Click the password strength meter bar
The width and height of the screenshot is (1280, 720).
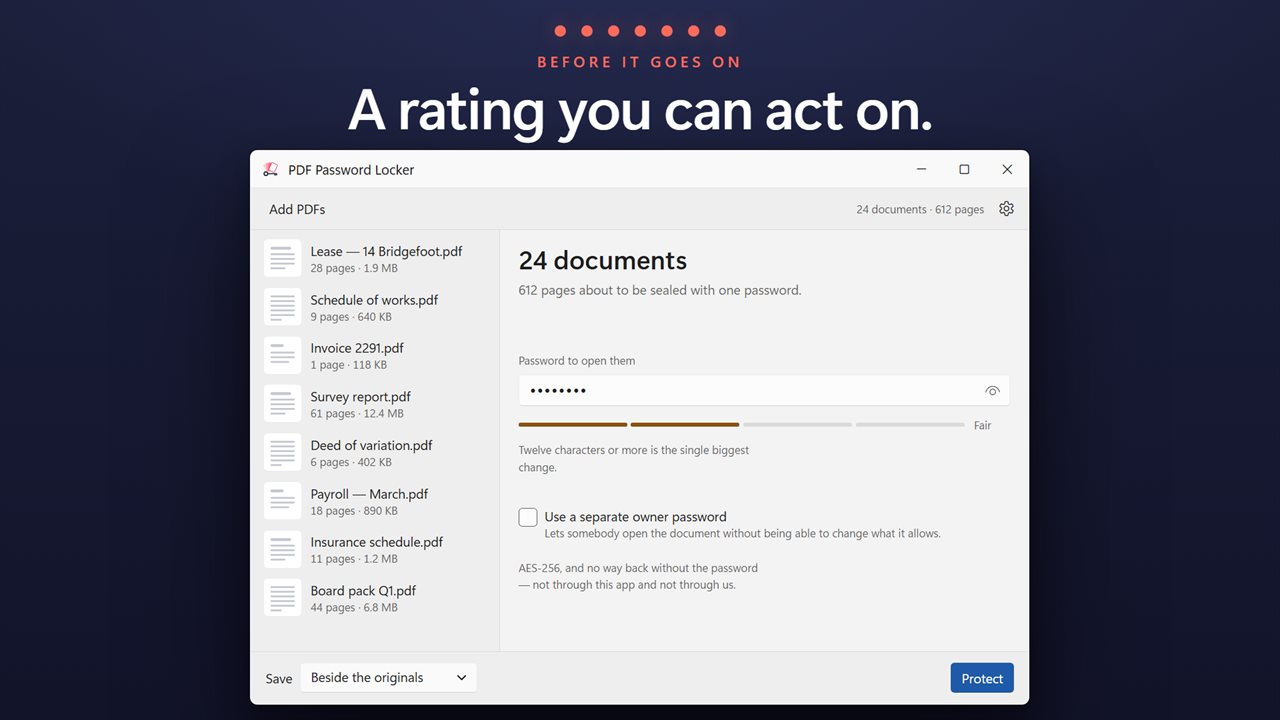(741, 425)
